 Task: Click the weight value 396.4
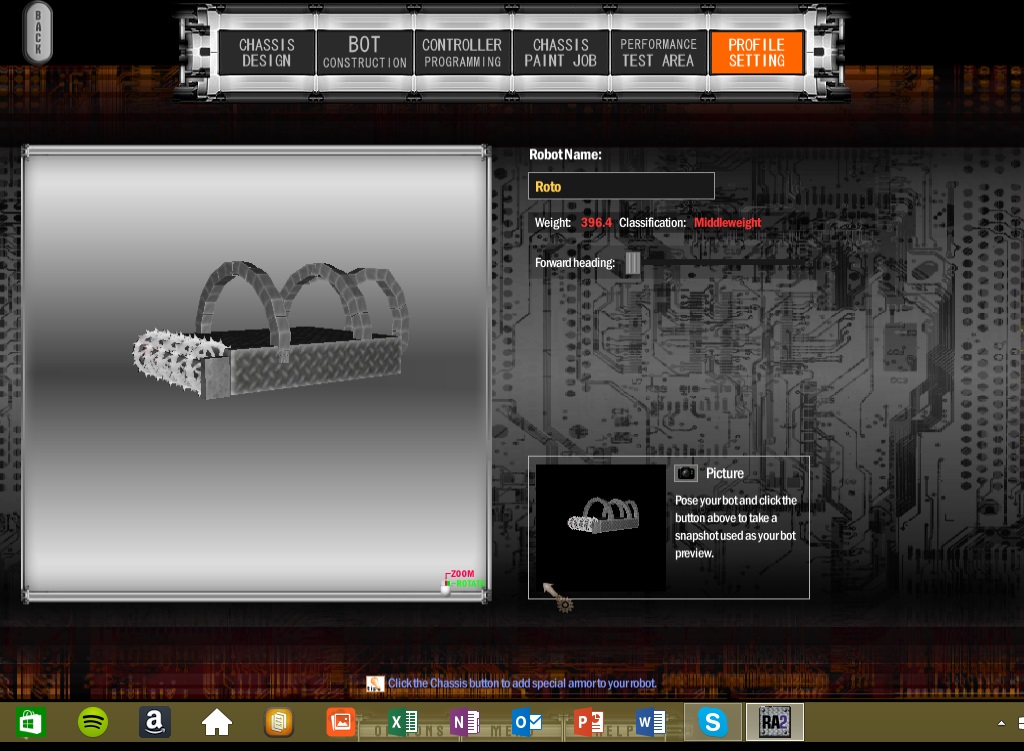(596, 223)
